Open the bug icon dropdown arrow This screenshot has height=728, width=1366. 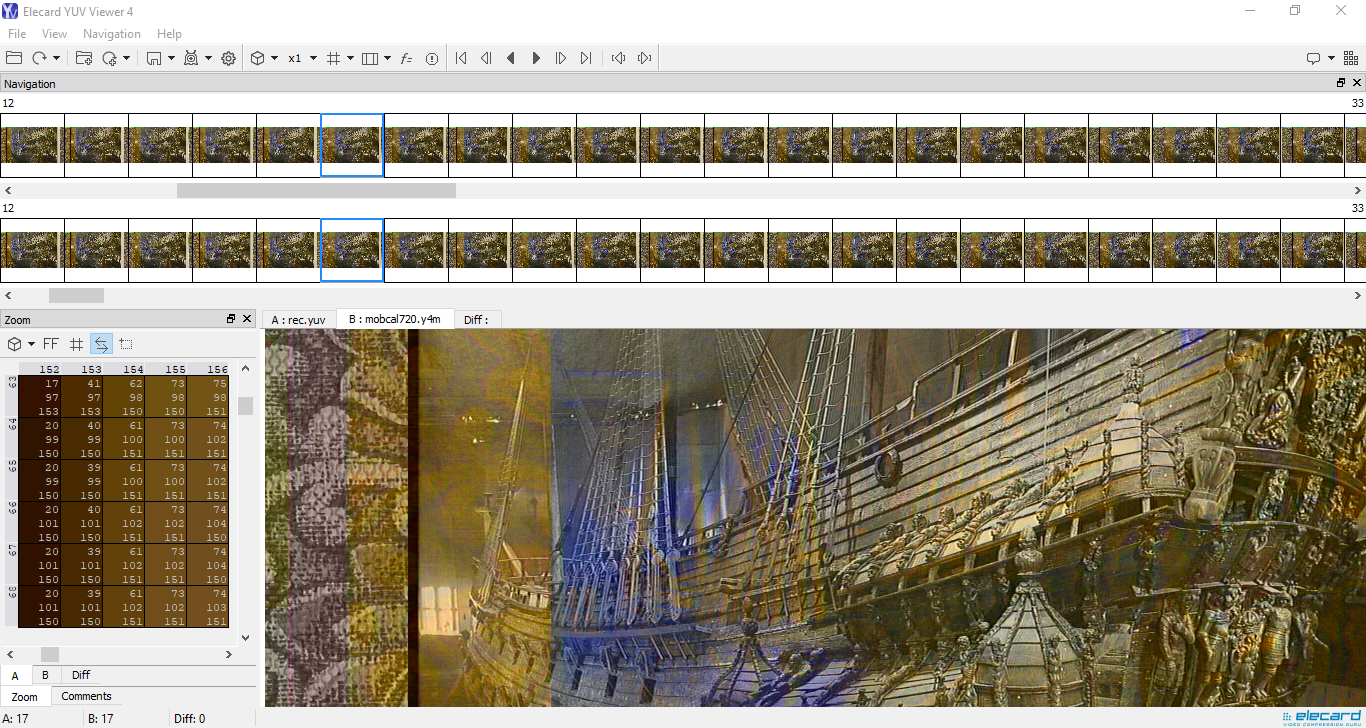pyautogui.click(x=208, y=58)
